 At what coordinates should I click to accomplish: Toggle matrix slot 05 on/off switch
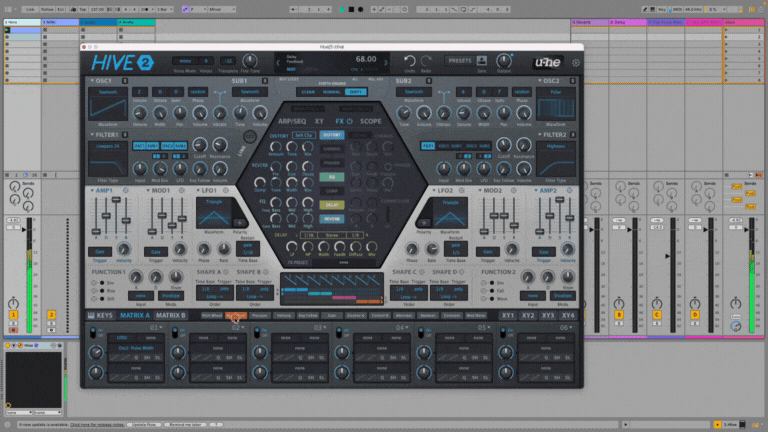click(421, 333)
